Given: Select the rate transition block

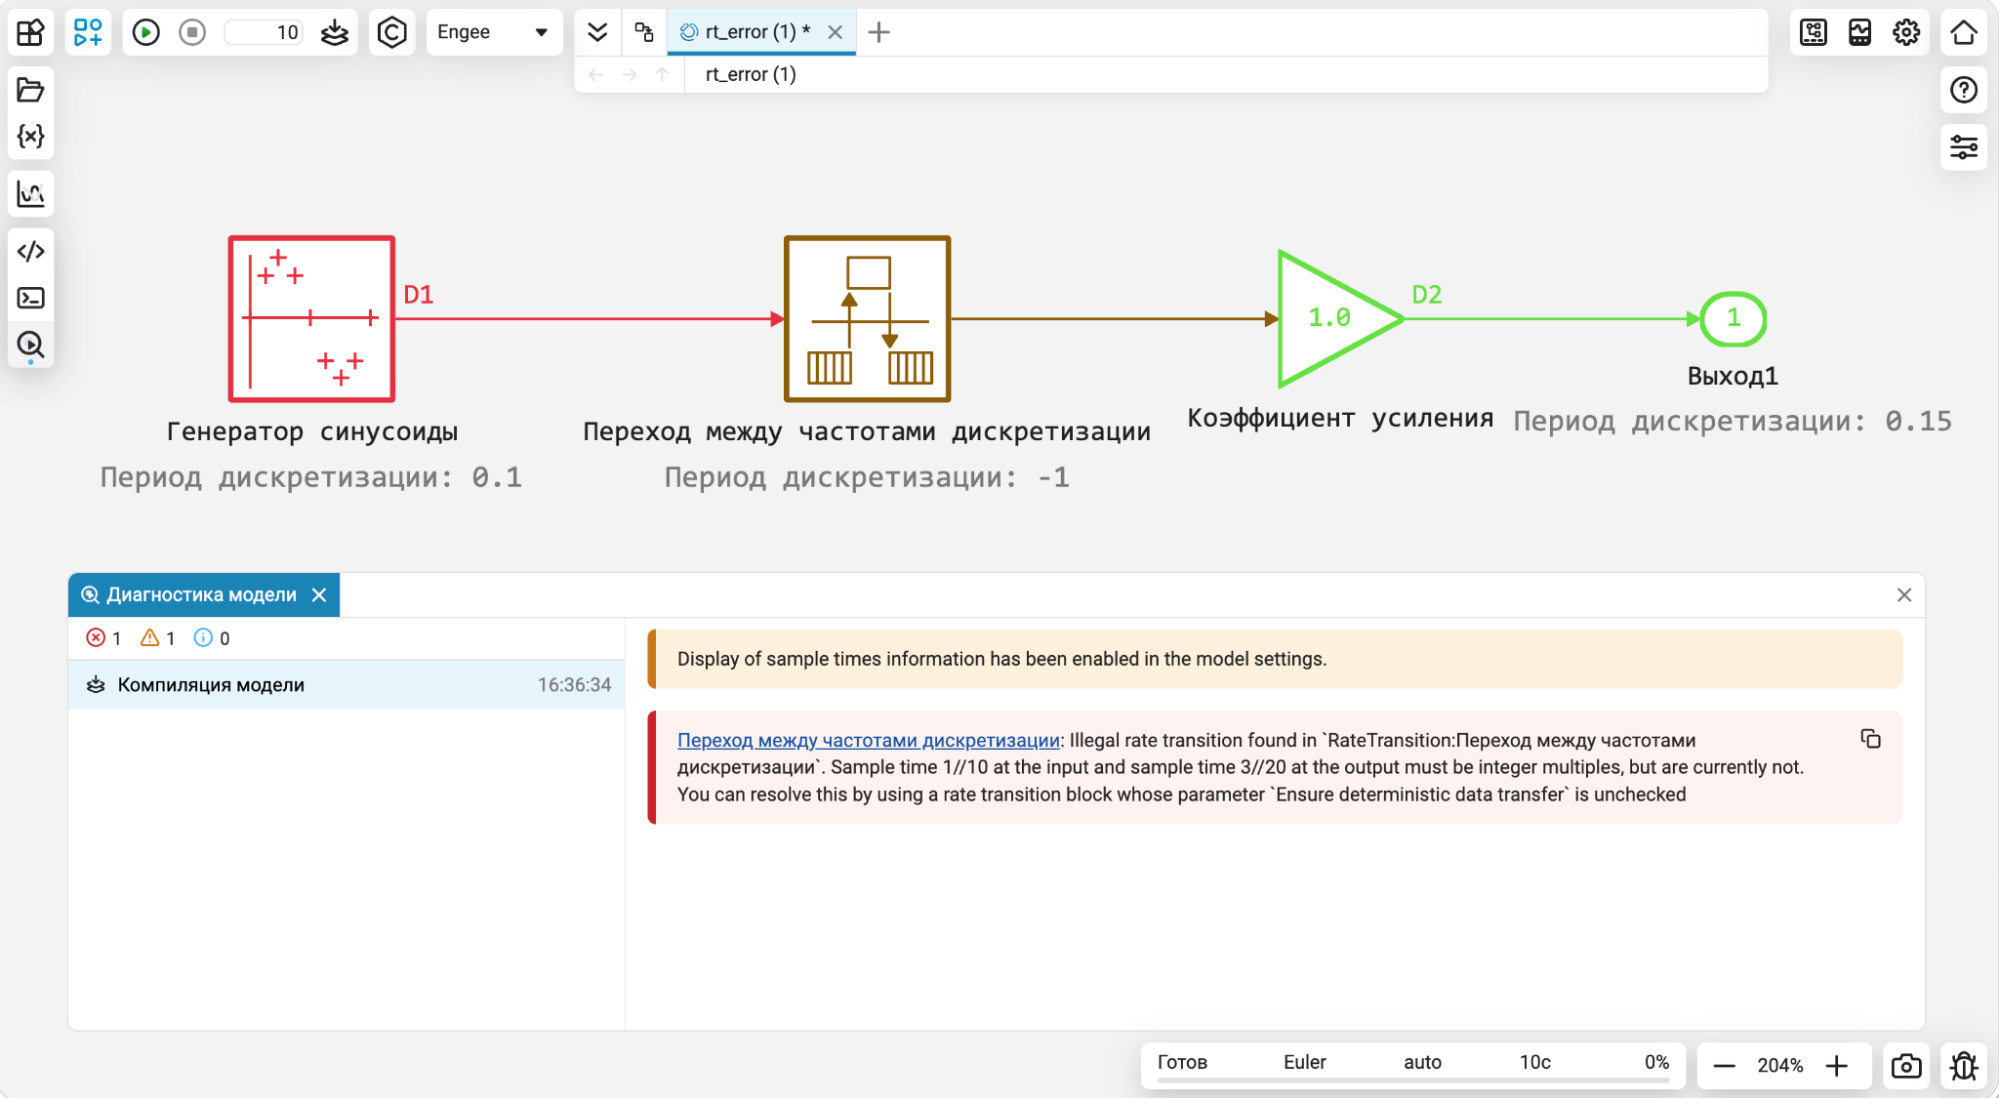Looking at the screenshot, I should 867,319.
